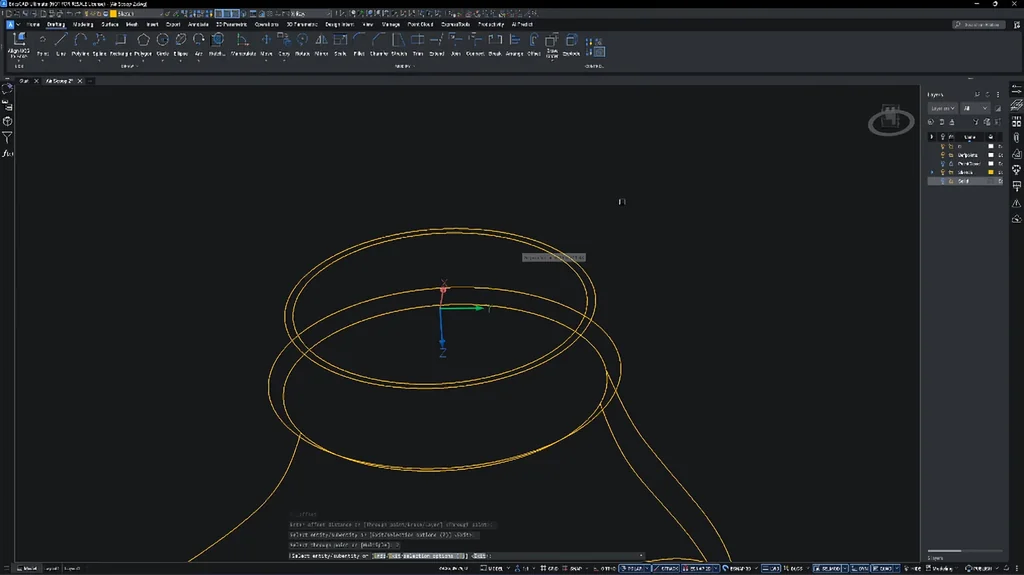Select the Rotate tool
The image size is (1024, 575).
tap(302, 44)
